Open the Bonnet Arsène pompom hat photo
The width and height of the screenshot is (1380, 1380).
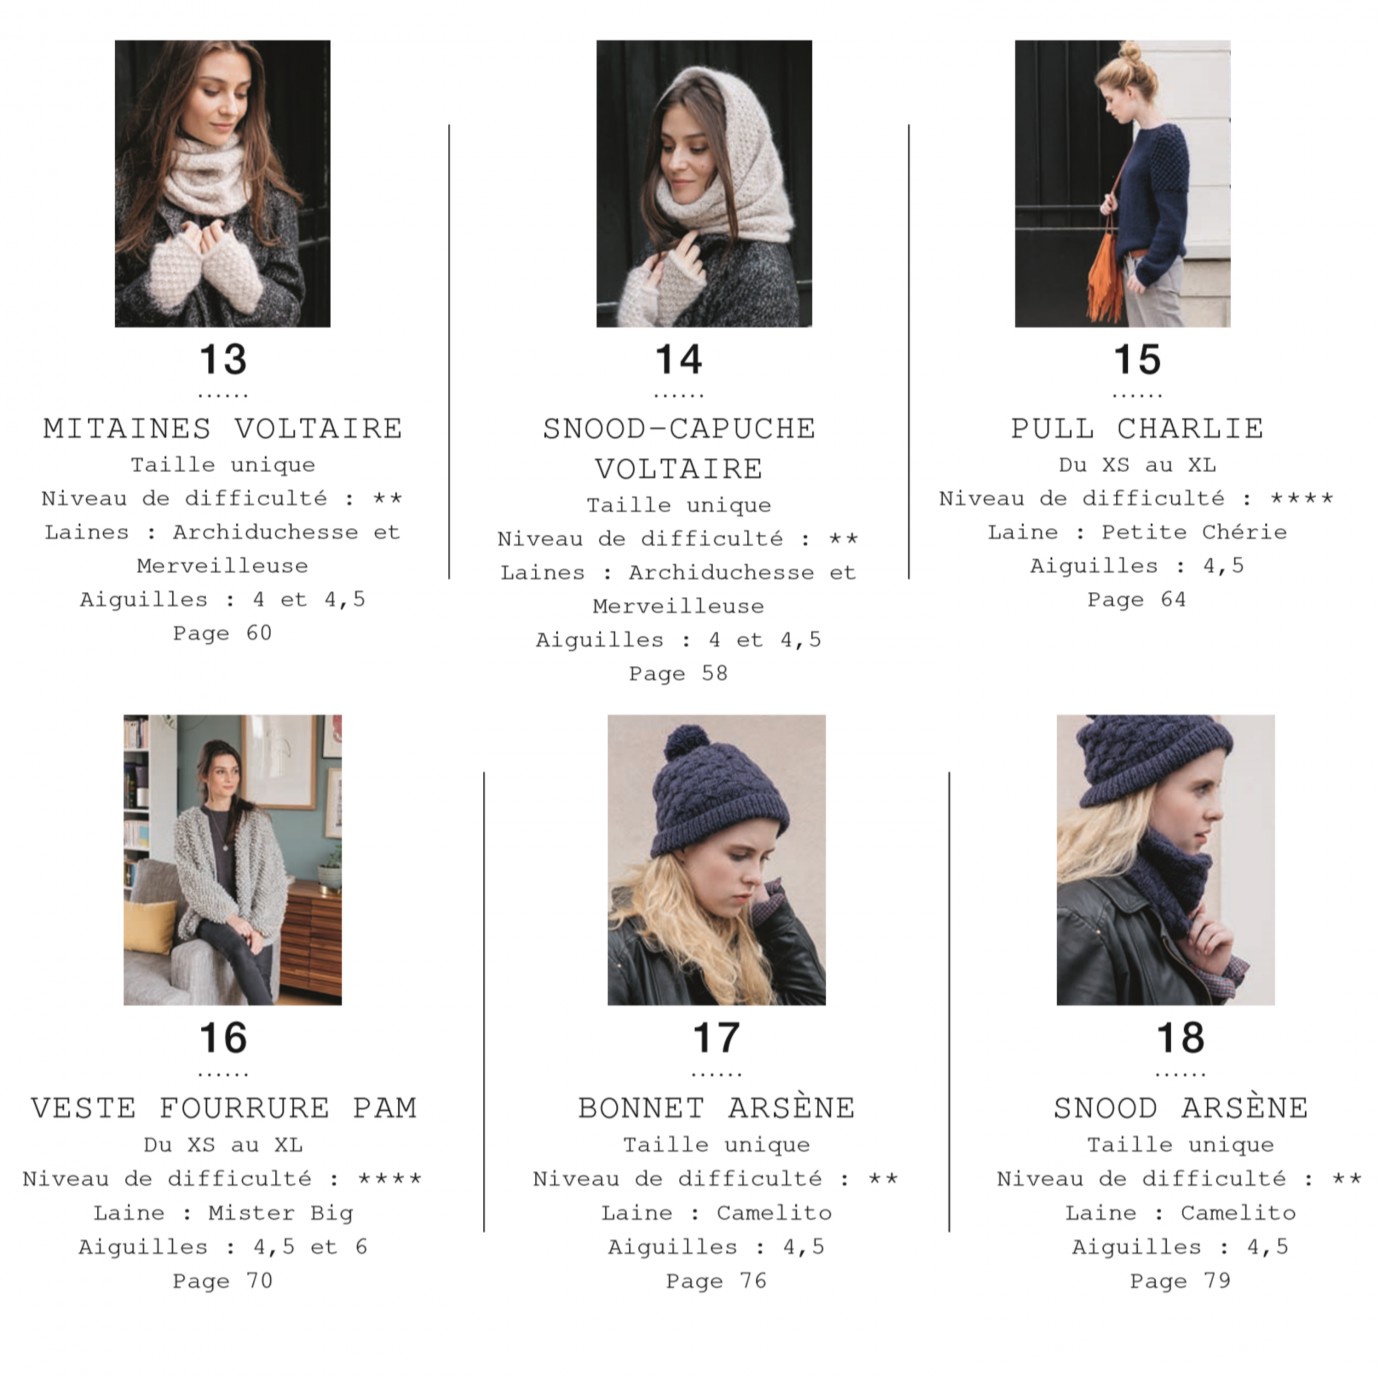(716, 859)
